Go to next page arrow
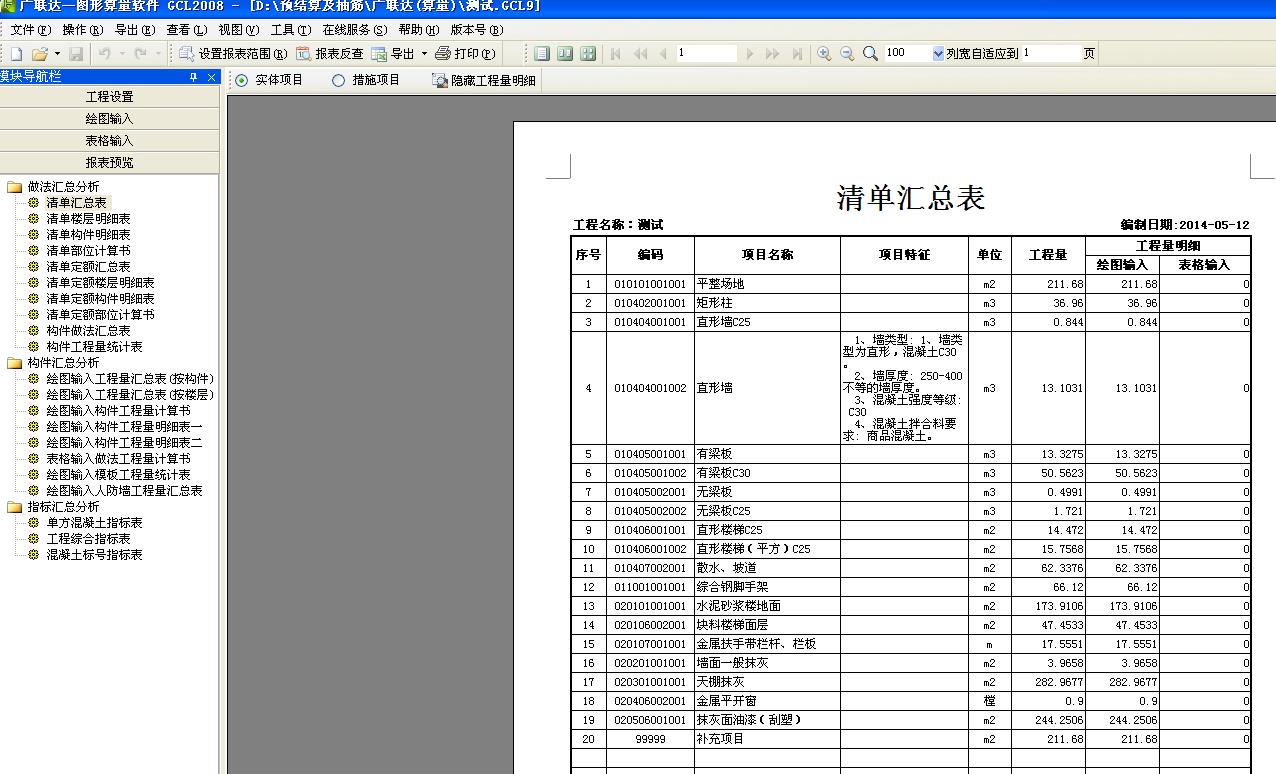 pyautogui.click(x=750, y=53)
